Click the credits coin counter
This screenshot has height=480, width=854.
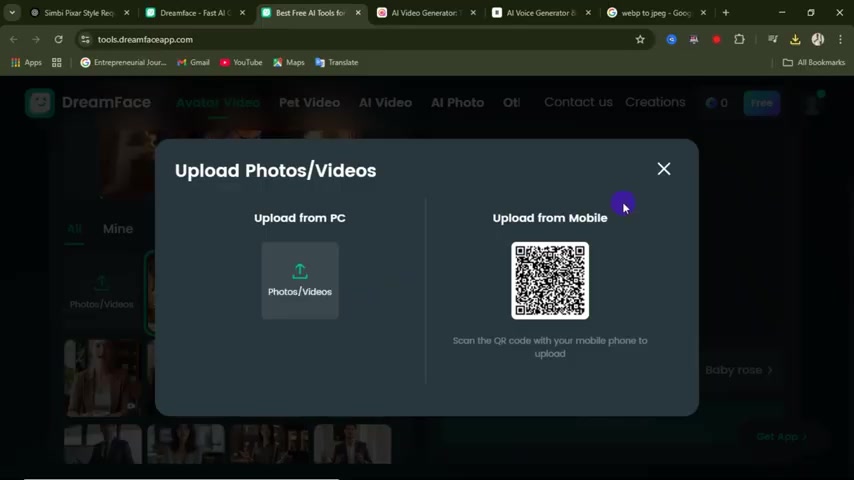717,102
